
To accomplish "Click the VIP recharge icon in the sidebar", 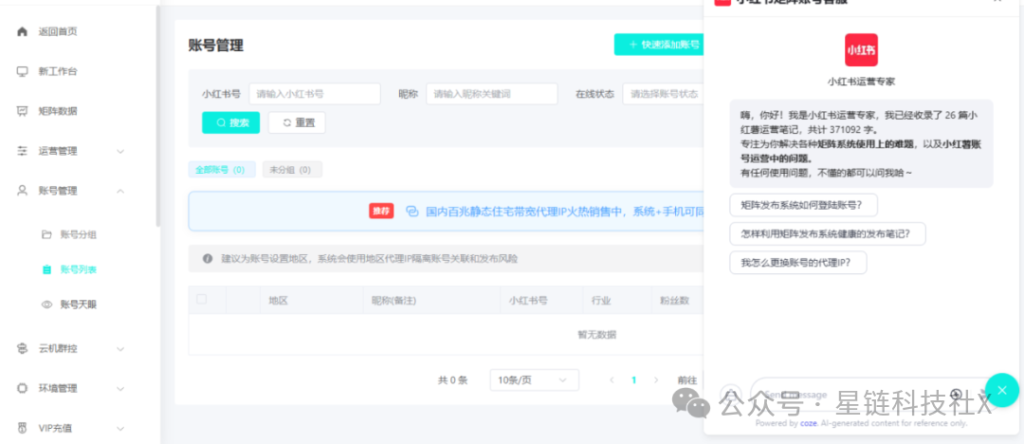I will 22,428.
